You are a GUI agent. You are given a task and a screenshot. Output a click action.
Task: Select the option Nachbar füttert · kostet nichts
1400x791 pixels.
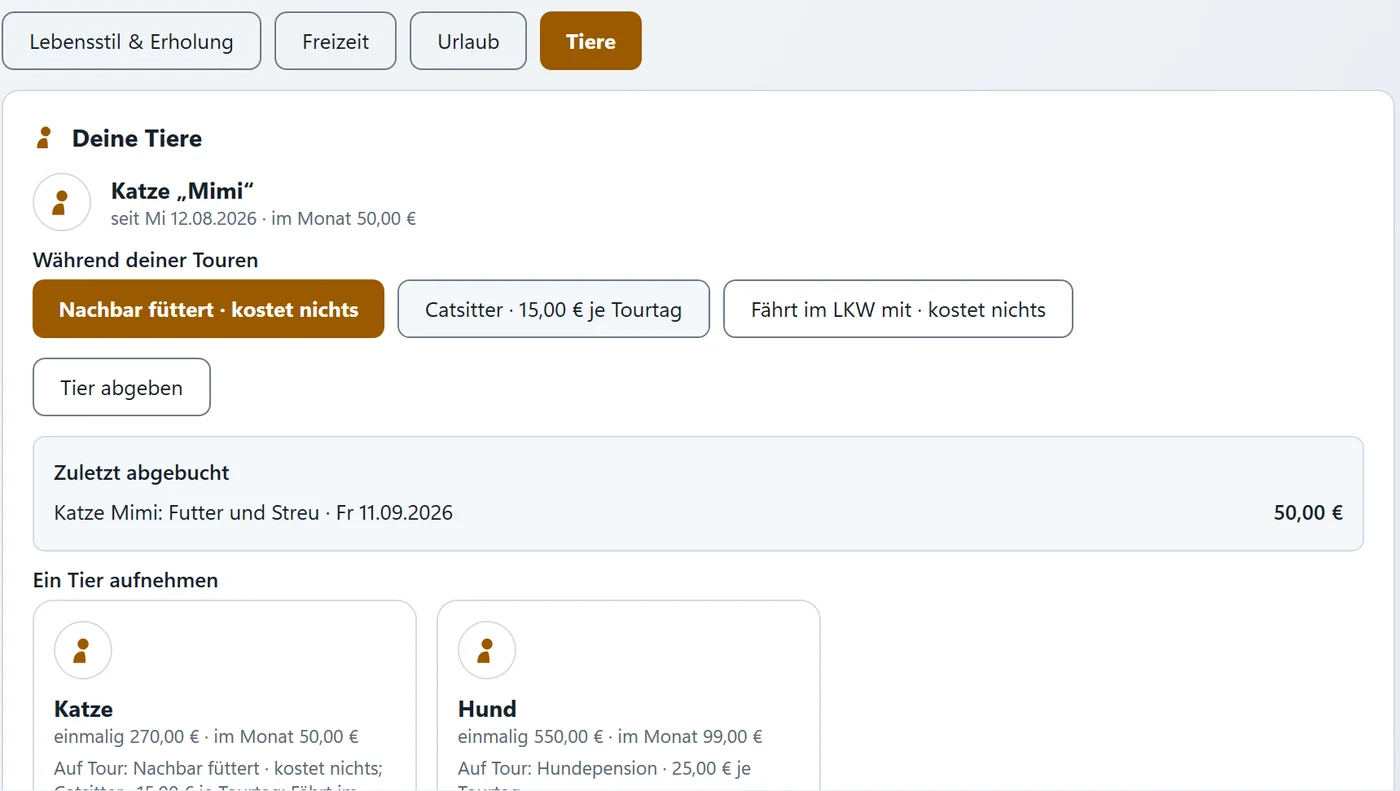tap(209, 309)
